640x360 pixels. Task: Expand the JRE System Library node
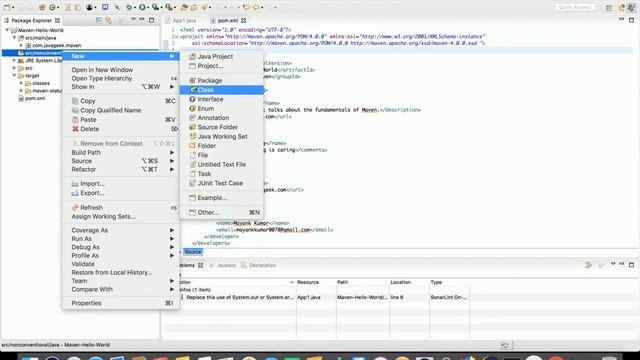tap(14, 60)
